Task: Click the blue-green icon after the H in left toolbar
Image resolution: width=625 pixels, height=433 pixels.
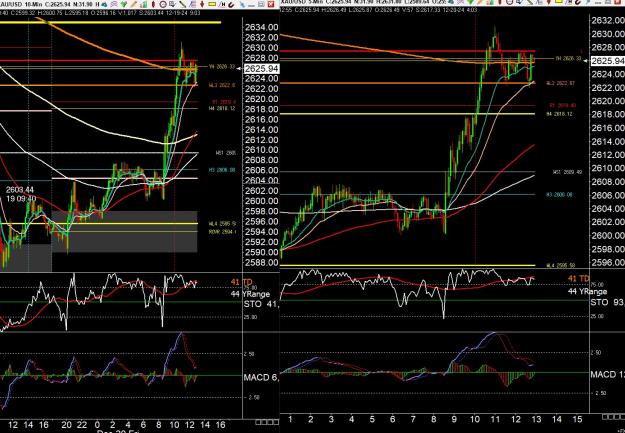Action: [x=105, y=4]
